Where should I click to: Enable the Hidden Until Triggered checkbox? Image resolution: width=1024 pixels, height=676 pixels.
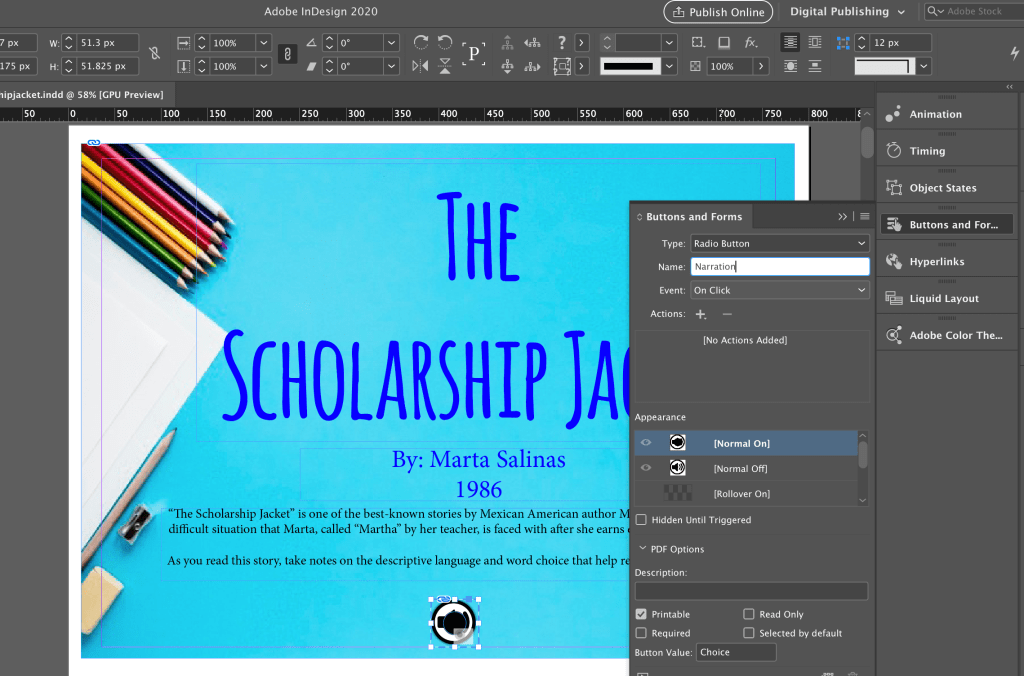pyautogui.click(x=641, y=520)
